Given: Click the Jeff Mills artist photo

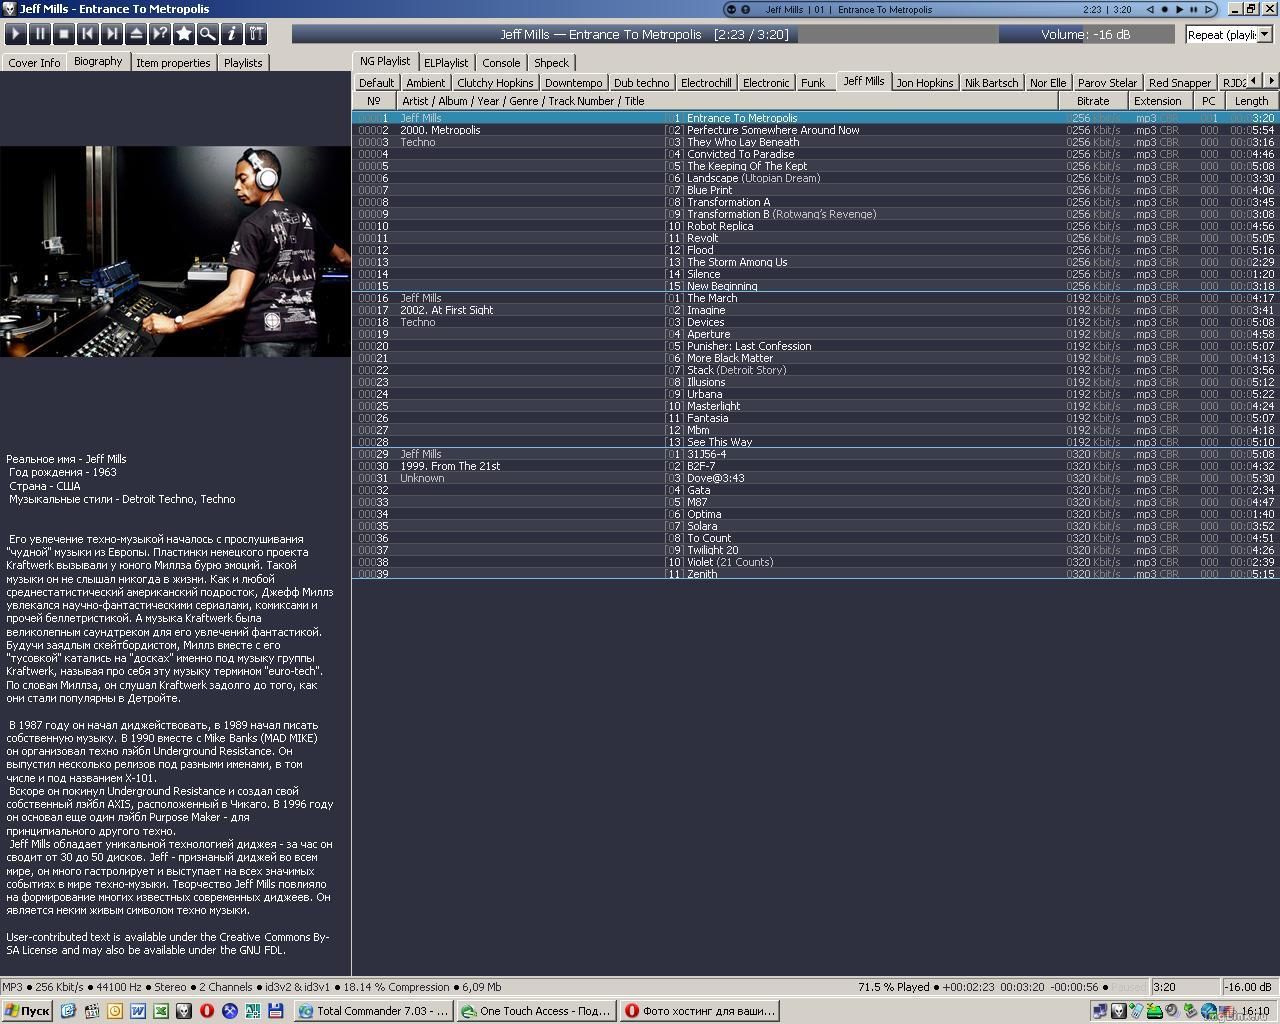Looking at the screenshot, I should click(175, 251).
